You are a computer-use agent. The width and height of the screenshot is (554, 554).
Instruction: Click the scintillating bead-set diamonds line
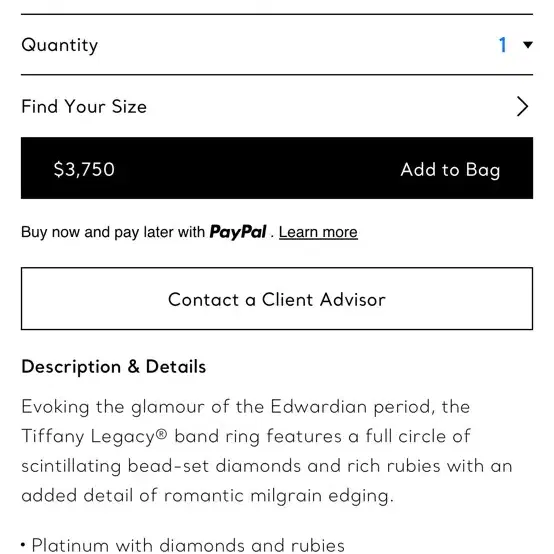click(267, 466)
